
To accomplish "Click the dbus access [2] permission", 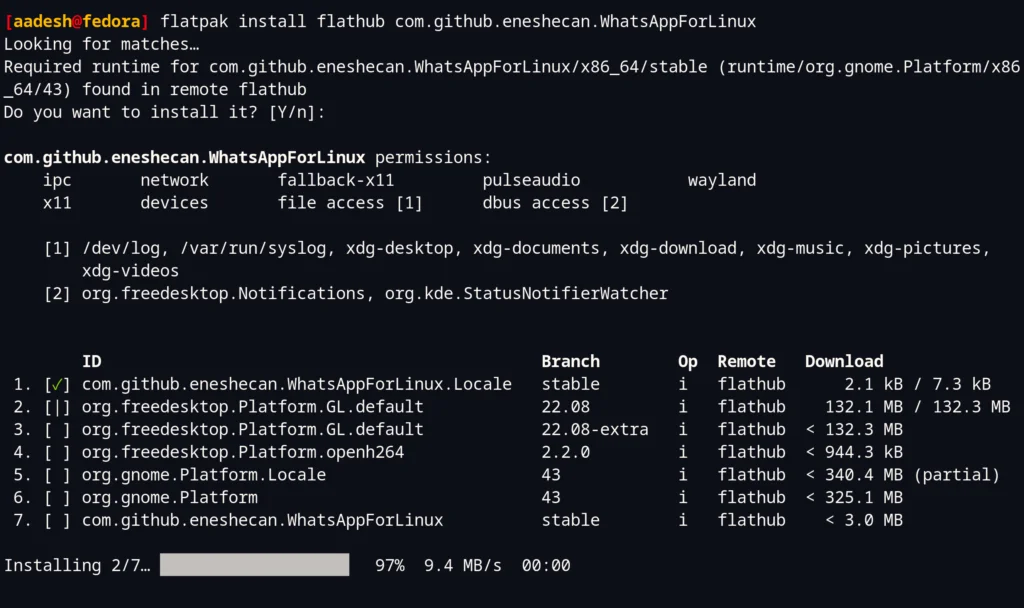I will coord(555,203).
